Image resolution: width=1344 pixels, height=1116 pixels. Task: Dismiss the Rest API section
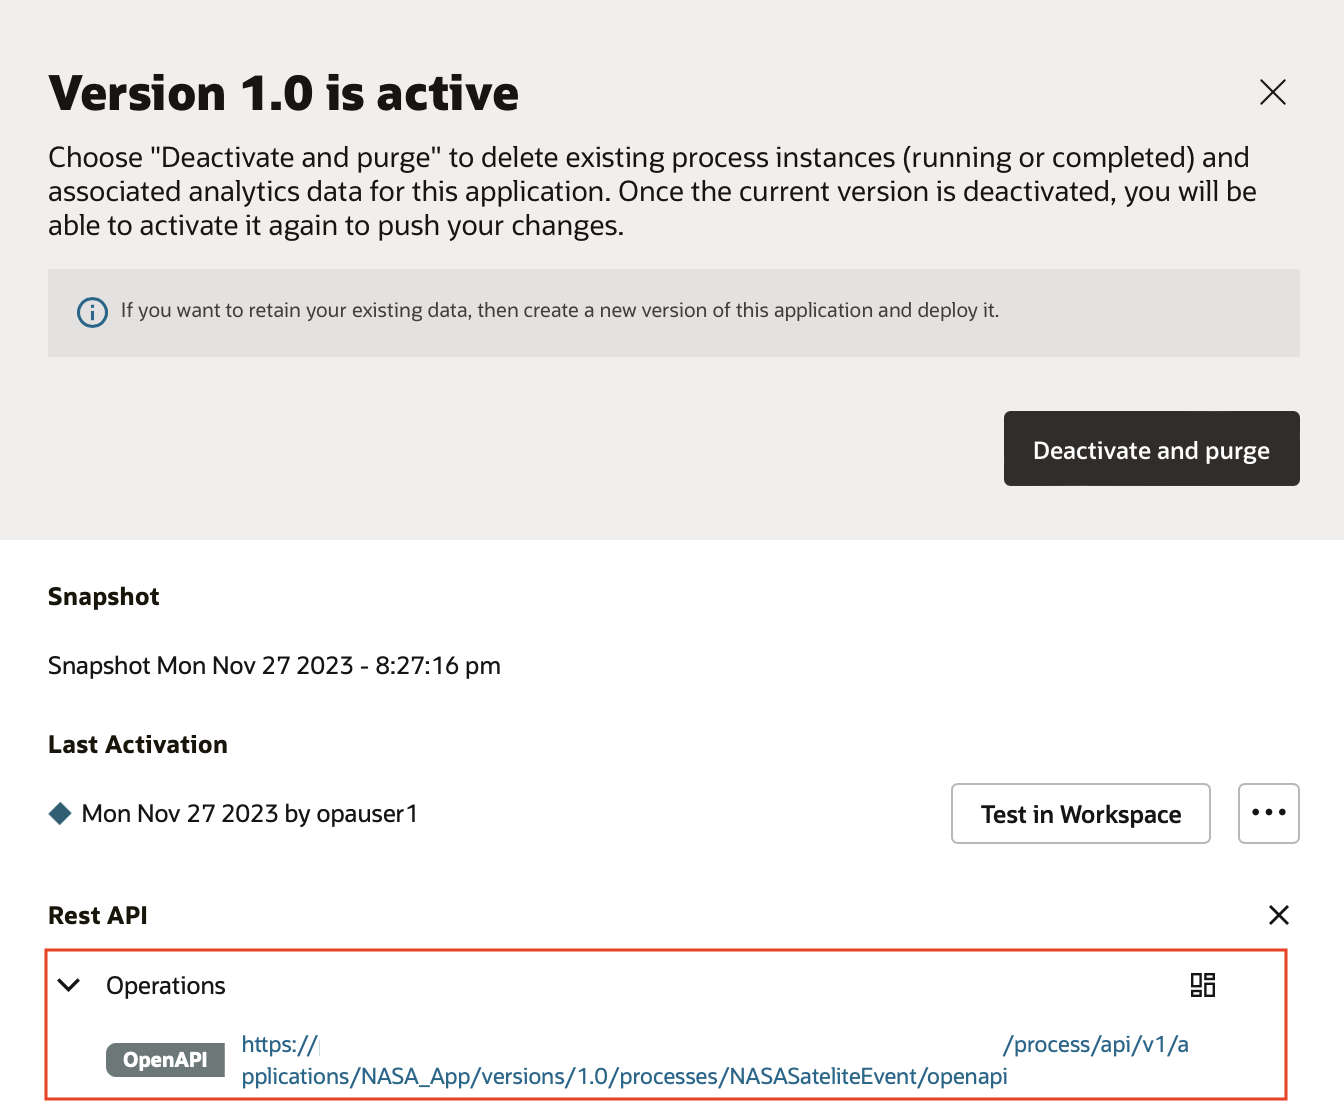[x=1278, y=914]
